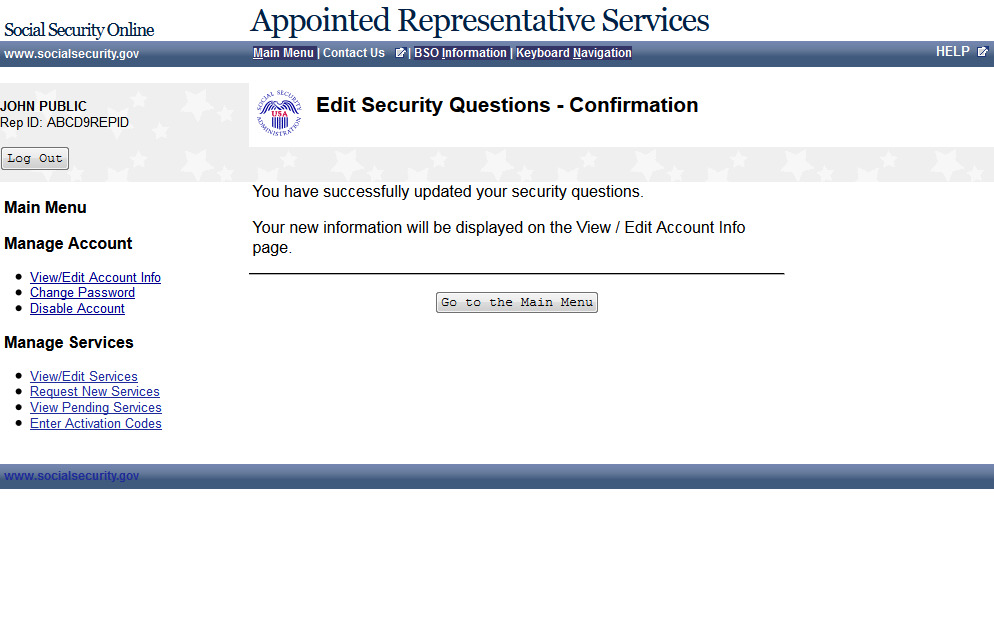Click the external-link icon beside Contact Us
This screenshot has height=640, width=994.
point(400,53)
